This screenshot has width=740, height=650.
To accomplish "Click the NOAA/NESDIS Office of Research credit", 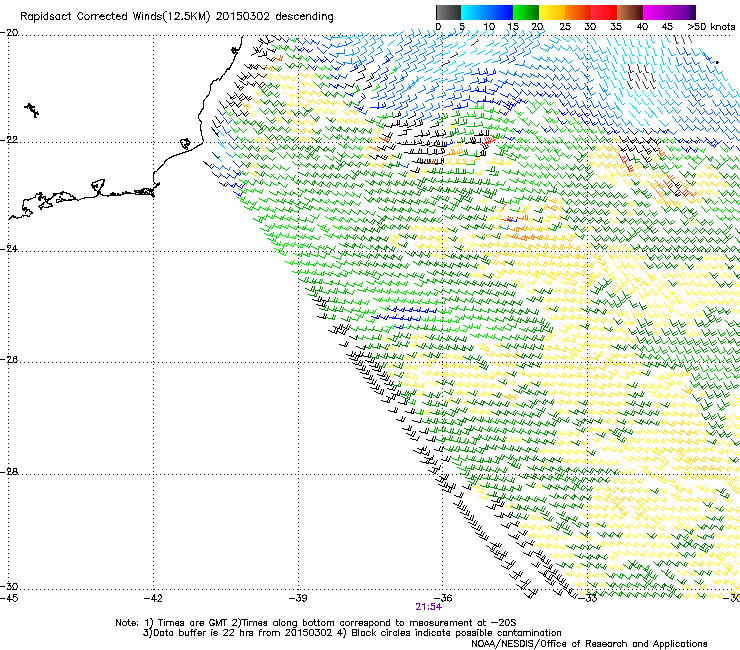I will pos(589,644).
